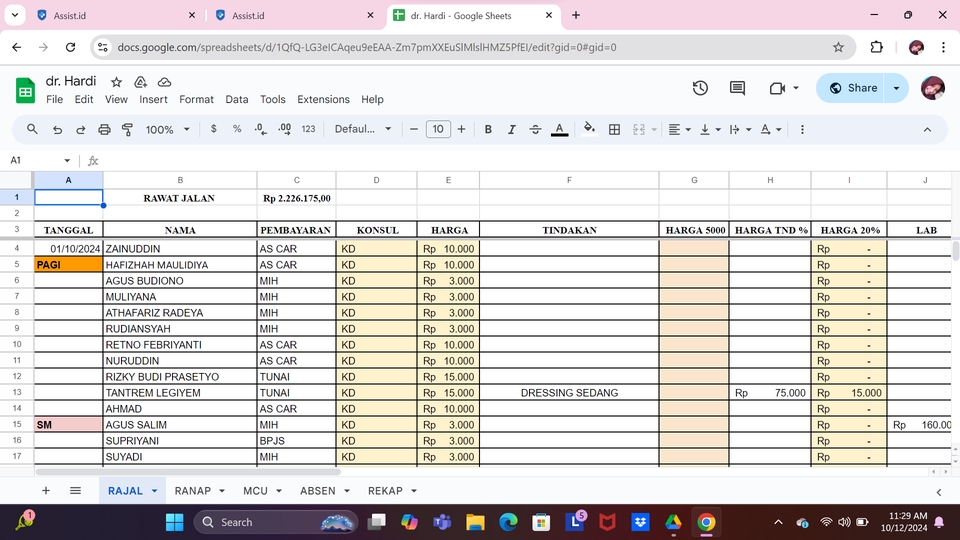Switch to the REKAP sheet tab
Image resolution: width=960 pixels, height=540 pixels.
coord(385,491)
